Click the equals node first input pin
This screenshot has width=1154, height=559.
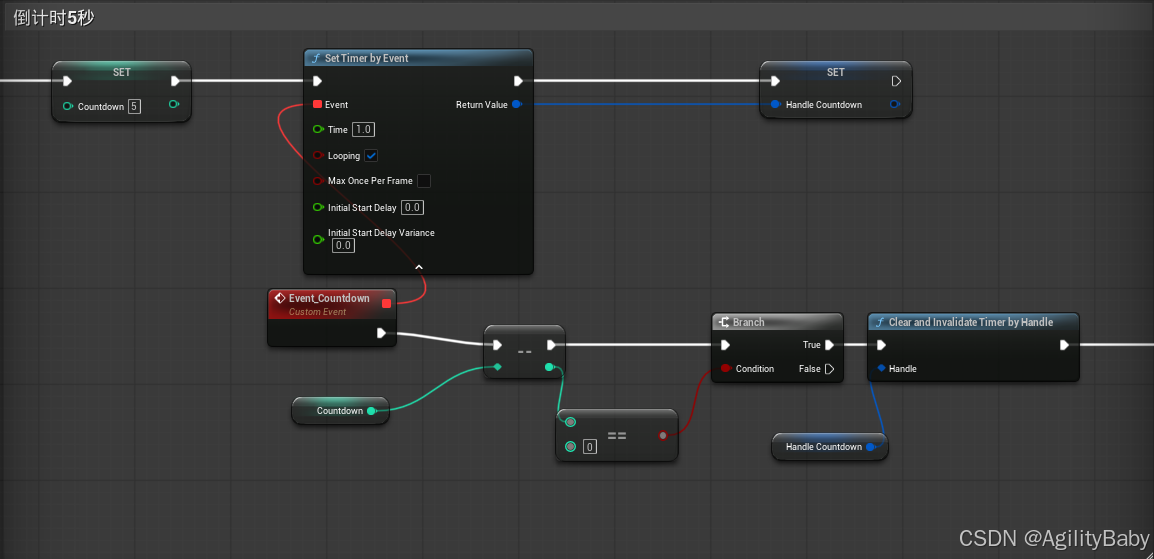570,421
